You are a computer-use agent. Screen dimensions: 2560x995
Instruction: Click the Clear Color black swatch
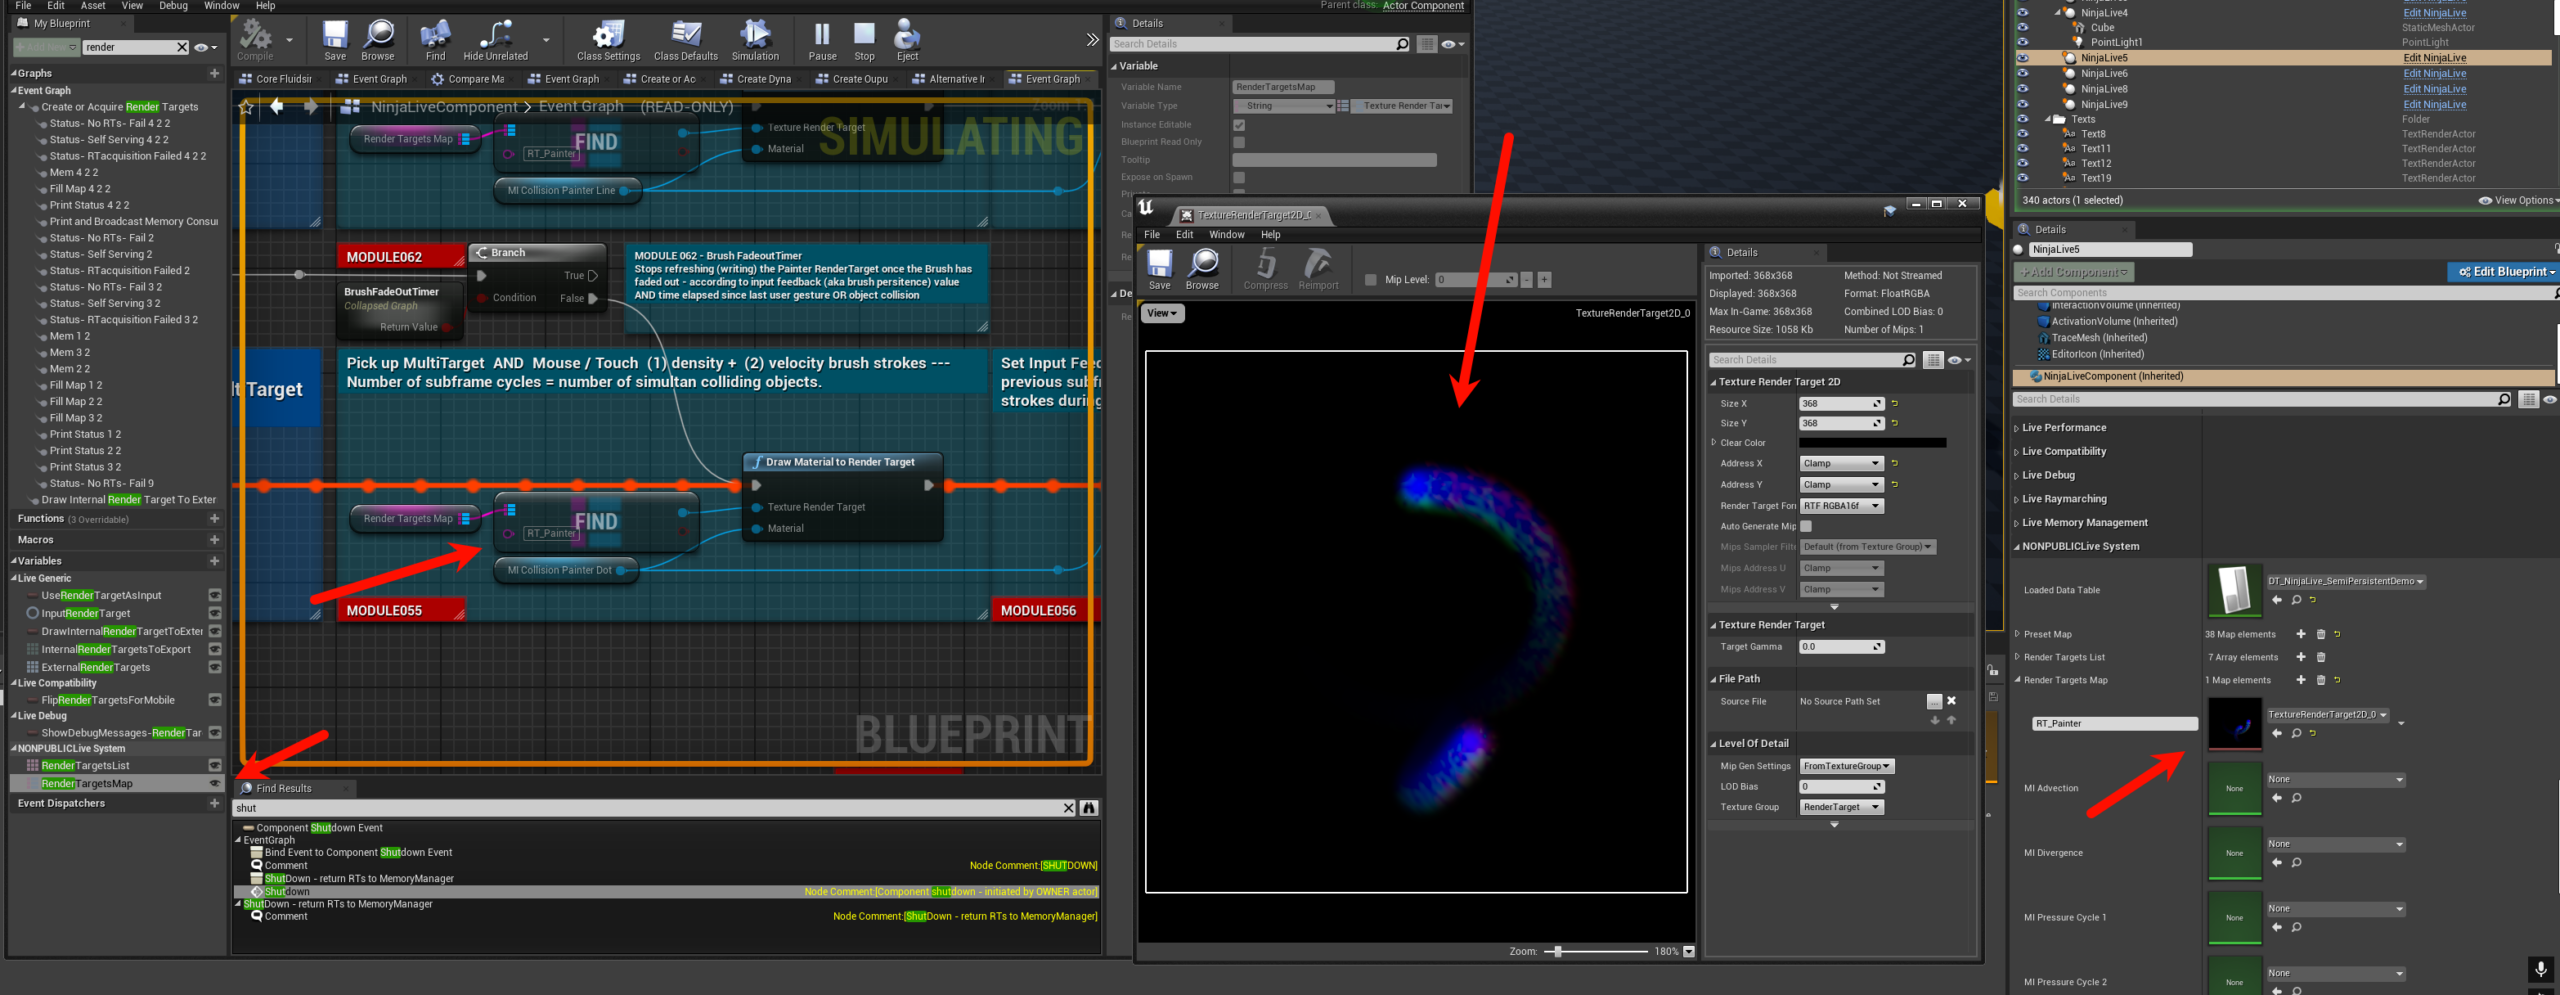click(1872, 443)
